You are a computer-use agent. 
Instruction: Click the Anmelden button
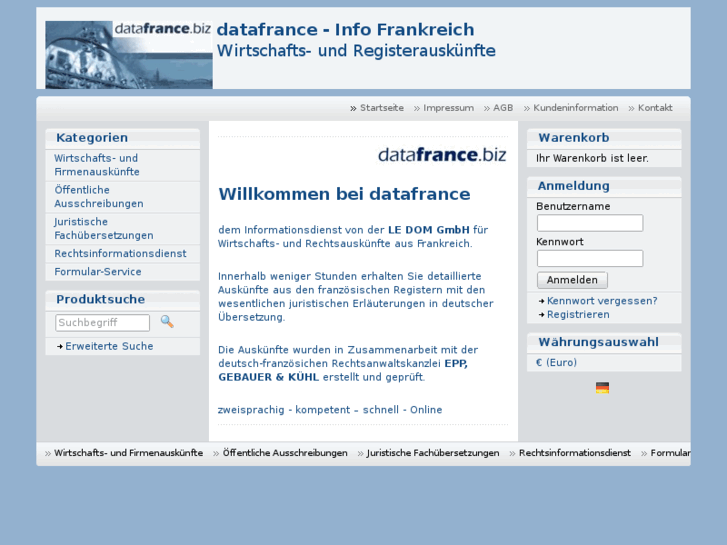pos(572,280)
